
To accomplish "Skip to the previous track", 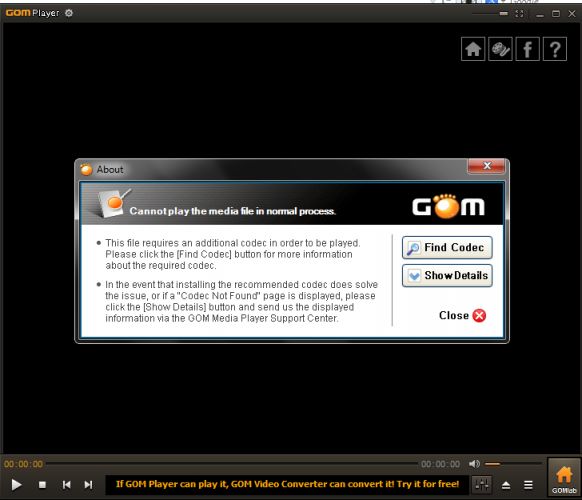I will click(x=66, y=485).
